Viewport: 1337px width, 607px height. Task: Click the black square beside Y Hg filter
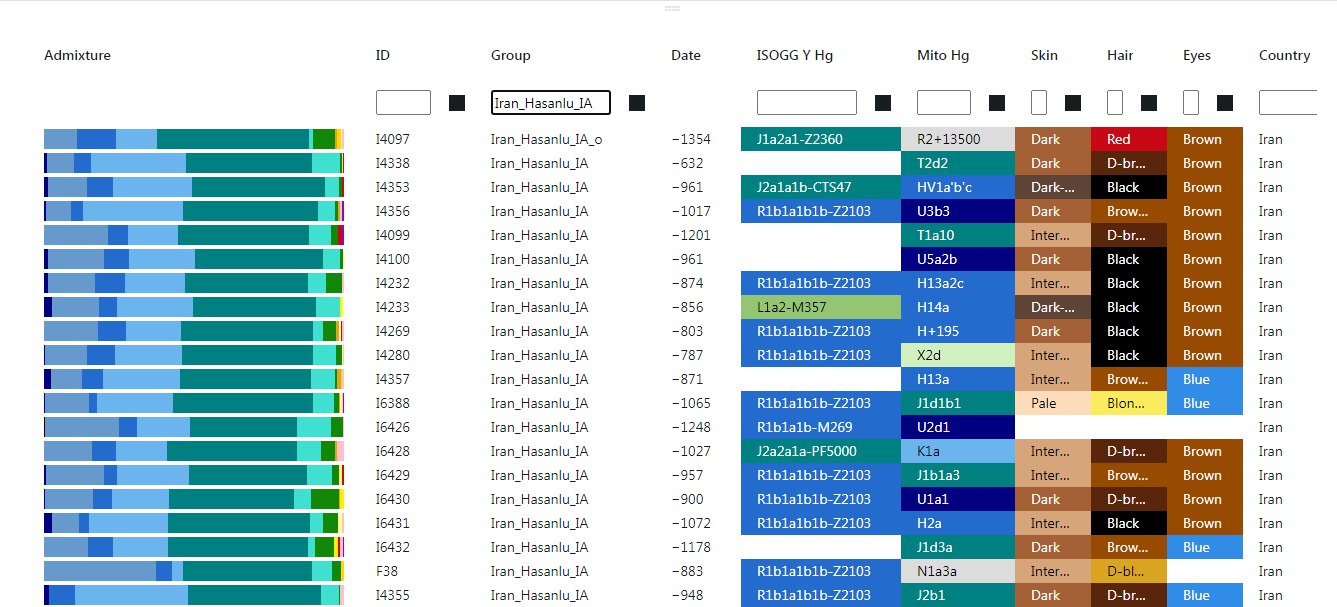coord(883,103)
